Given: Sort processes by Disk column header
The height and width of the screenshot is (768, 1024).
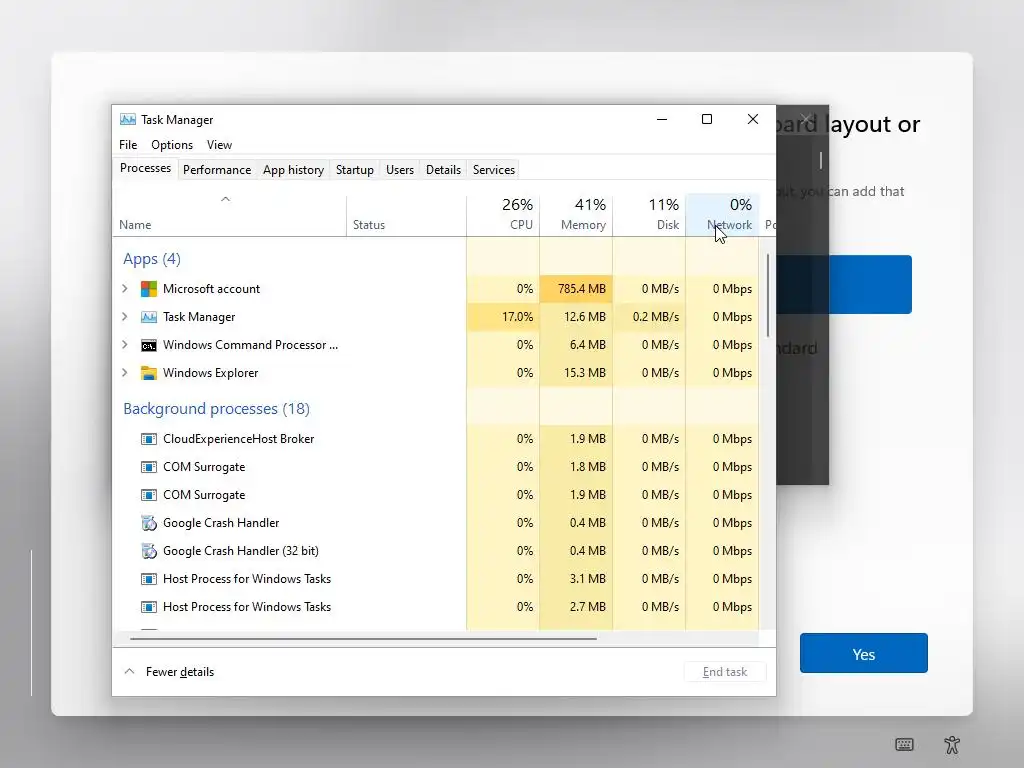Looking at the screenshot, I should [x=649, y=215].
